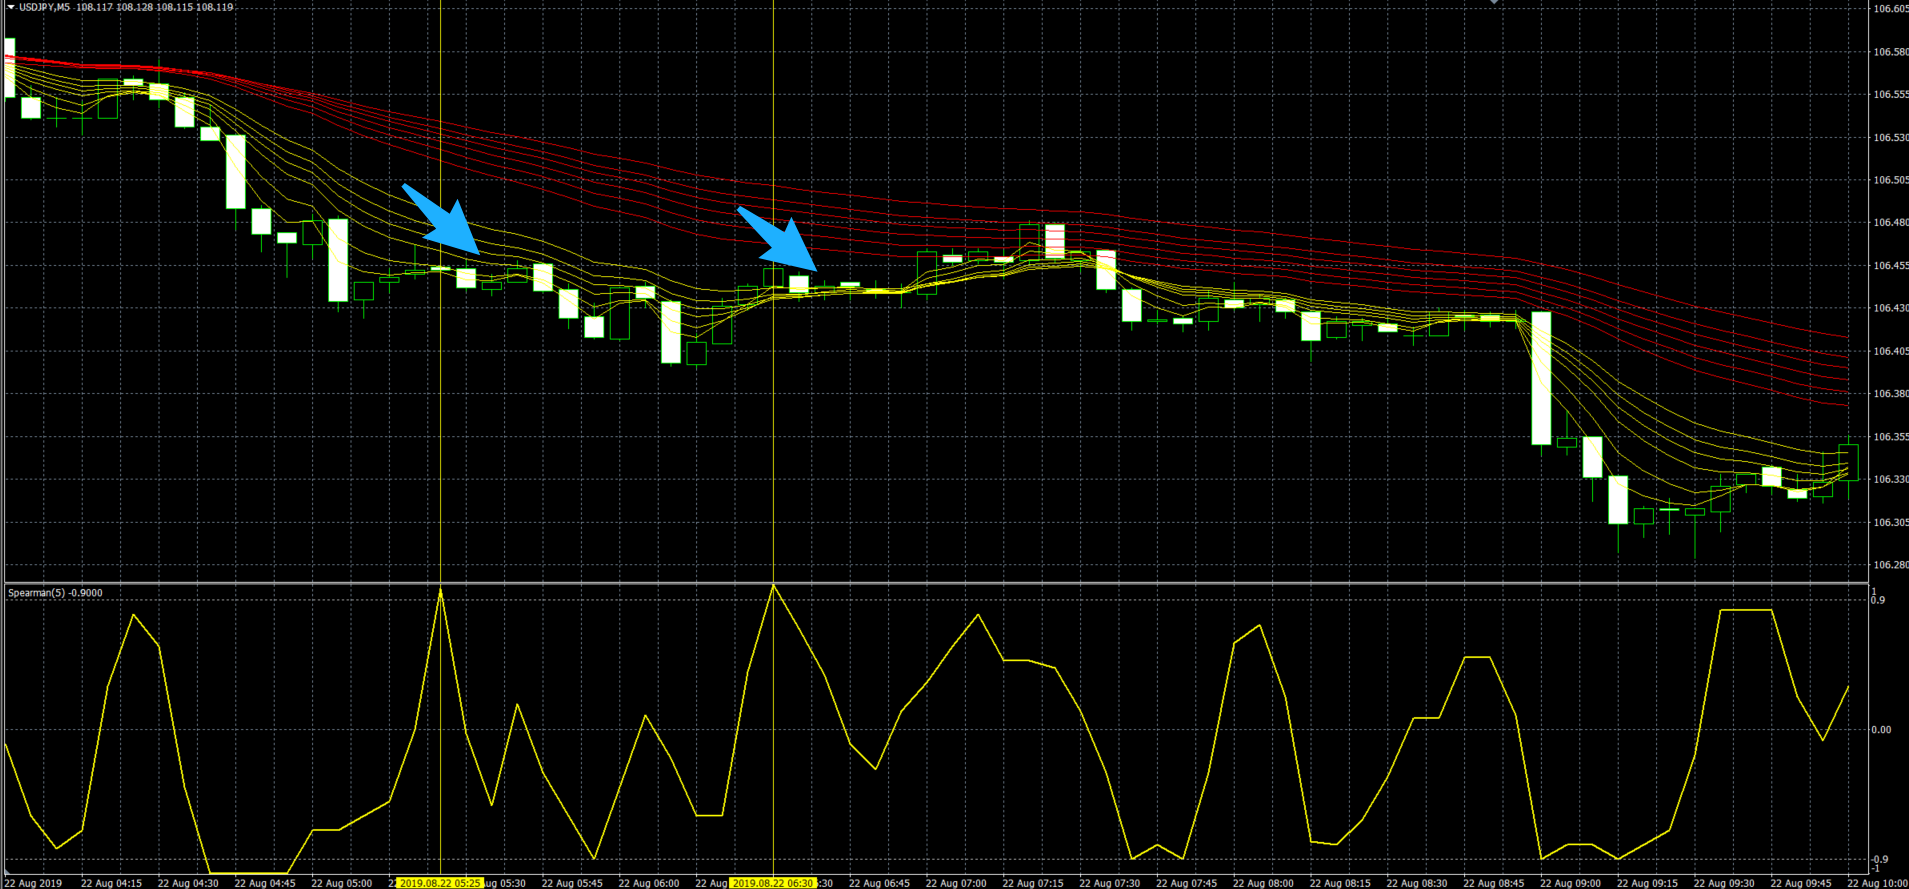This screenshot has height=889, width=1909.
Task: Click the 22 Aug 07:00 time axis label
Action: (x=956, y=883)
